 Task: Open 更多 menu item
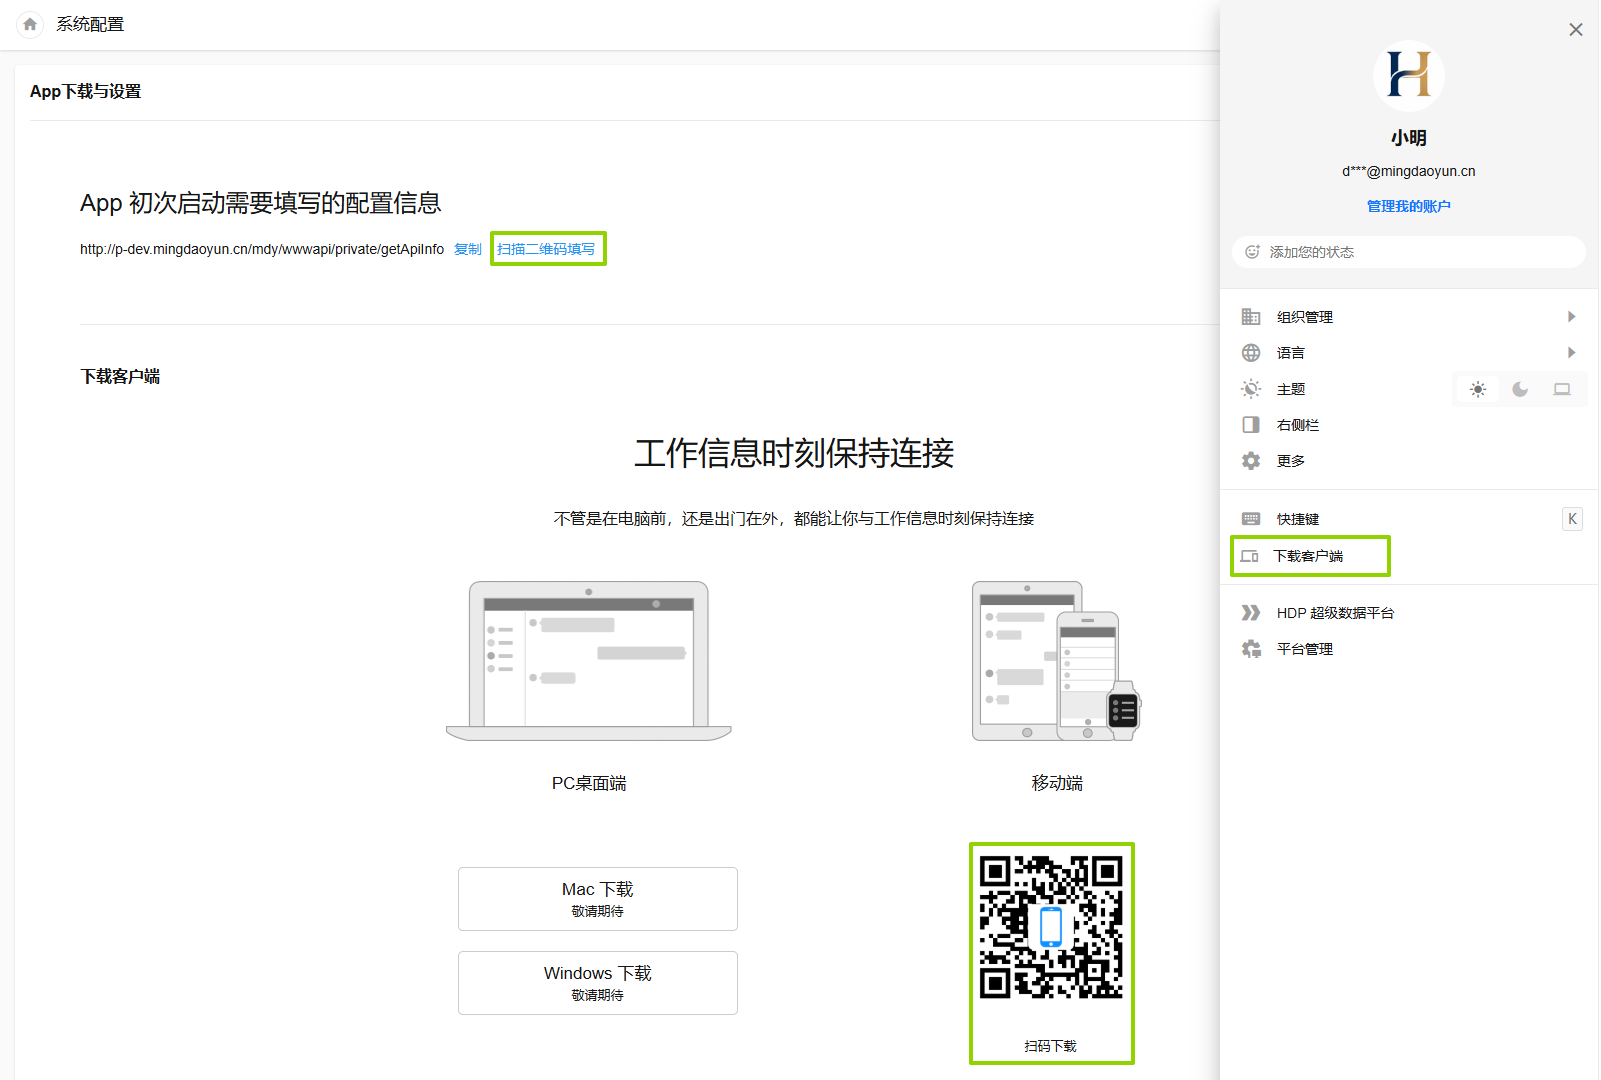click(x=1409, y=461)
